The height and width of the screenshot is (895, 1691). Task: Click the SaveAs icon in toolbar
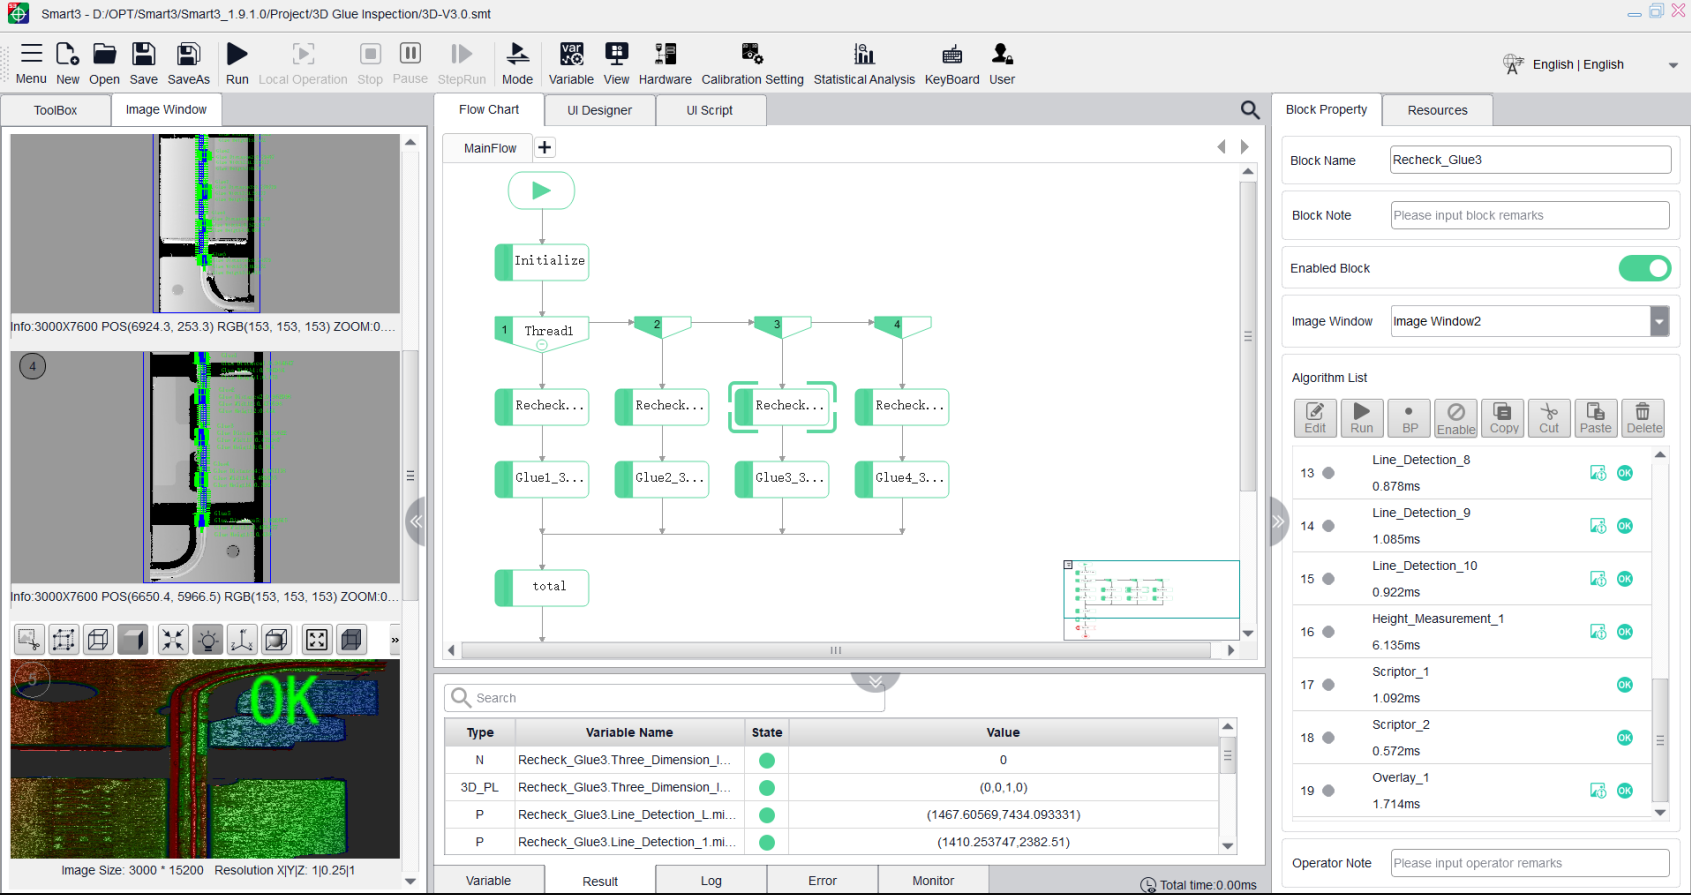188,64
